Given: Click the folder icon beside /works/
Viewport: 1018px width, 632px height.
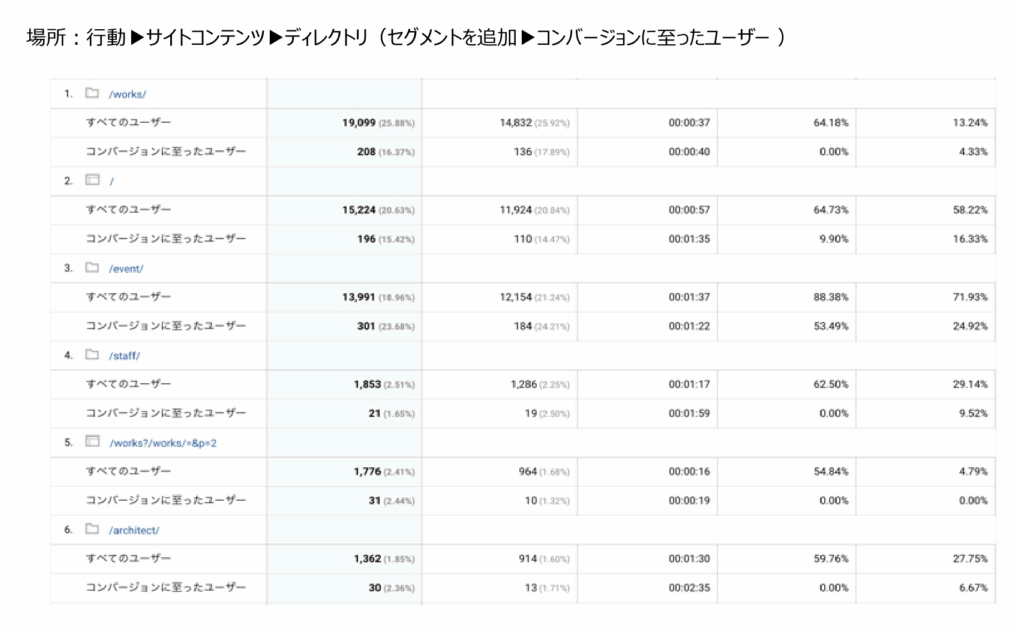Looking at the screenshot, I should (x=92, y=93).
